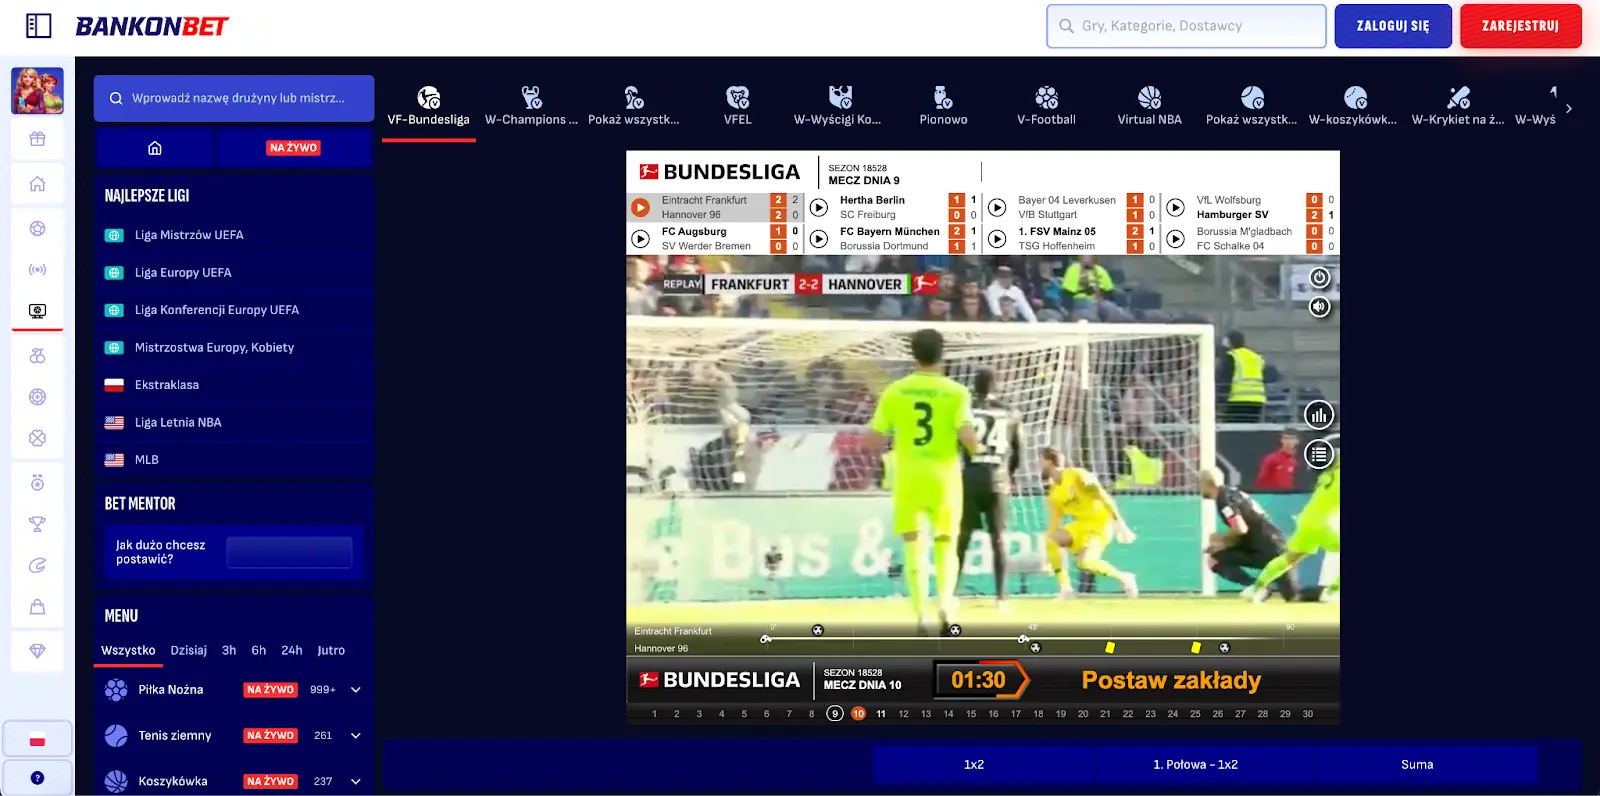Play Bayern München vs Borussia Dortmund match

819,239
